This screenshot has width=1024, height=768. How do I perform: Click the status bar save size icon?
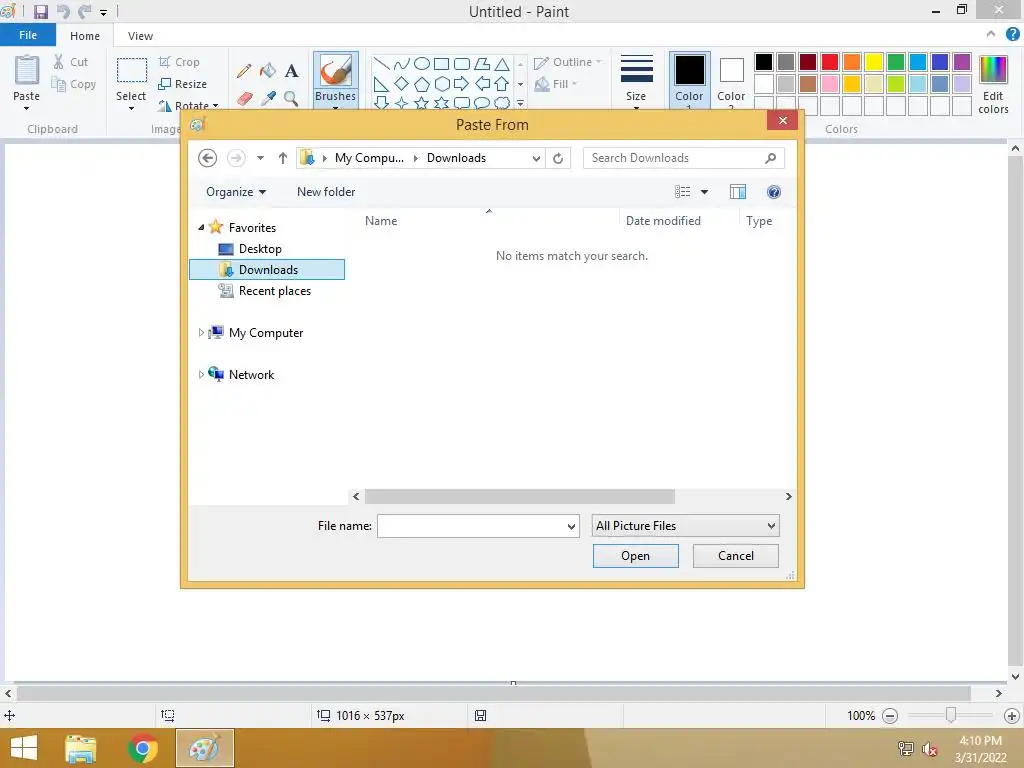coord(481,716)
